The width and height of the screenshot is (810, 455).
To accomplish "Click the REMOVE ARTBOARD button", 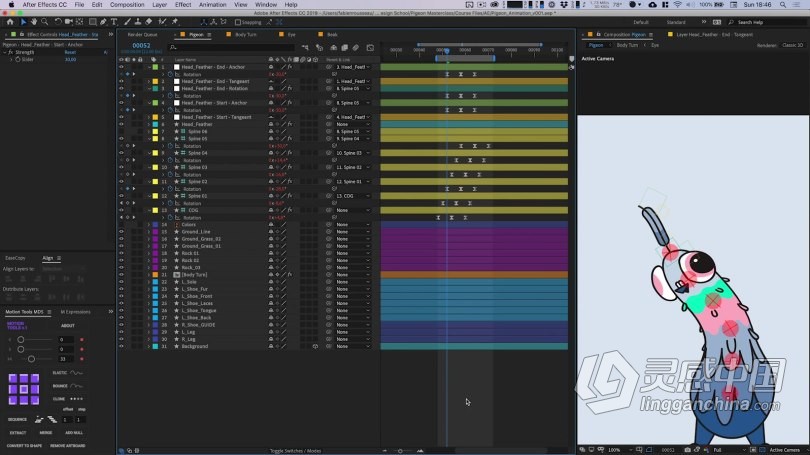I will tap(68, 446).
